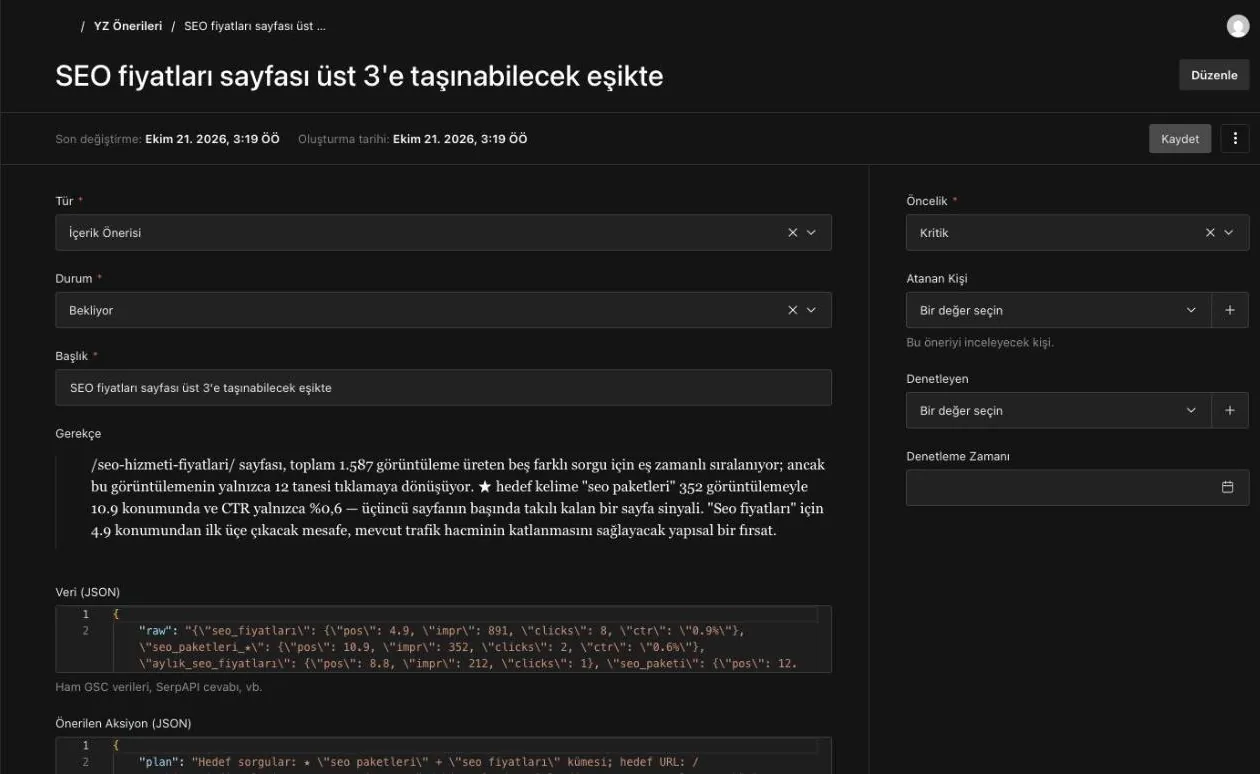Click inside the Veri (JSON) code editor
The width and height of the screenshot is (1260, 774).
(443, 638)
